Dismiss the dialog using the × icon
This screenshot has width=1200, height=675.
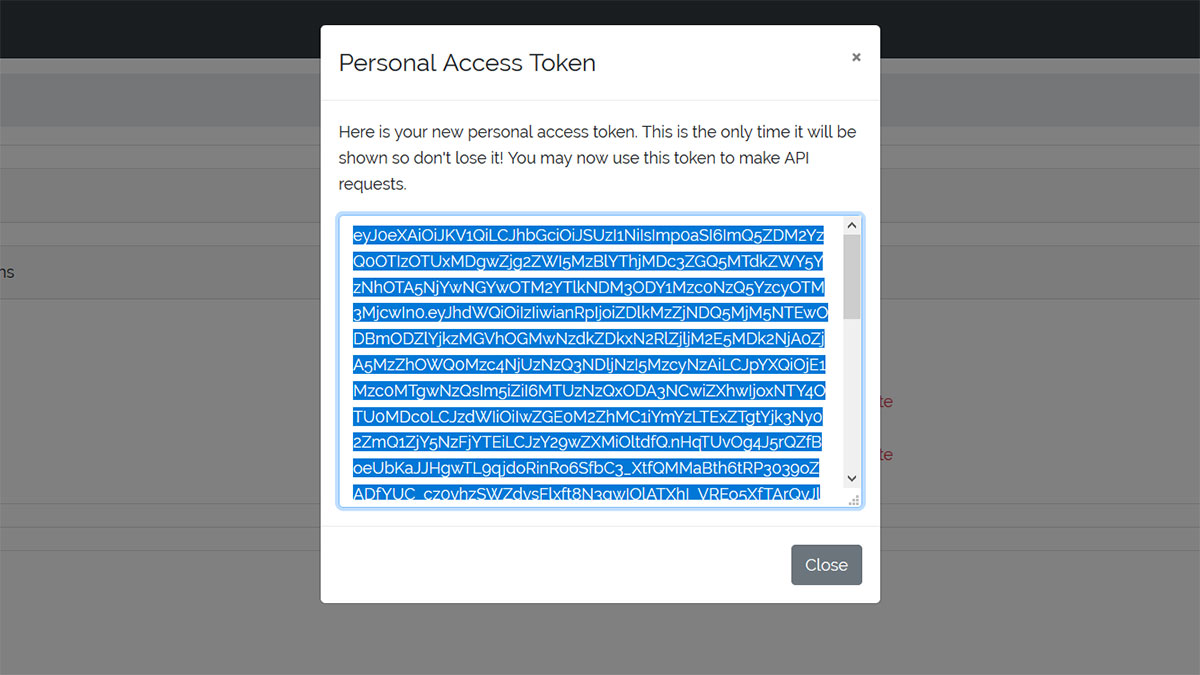856,58
